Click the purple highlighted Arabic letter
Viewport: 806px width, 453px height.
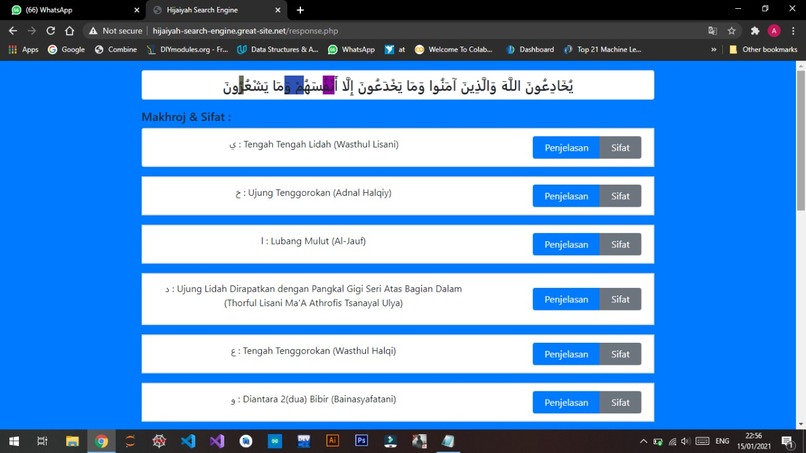pyautogui.click(x=328, y=85)
